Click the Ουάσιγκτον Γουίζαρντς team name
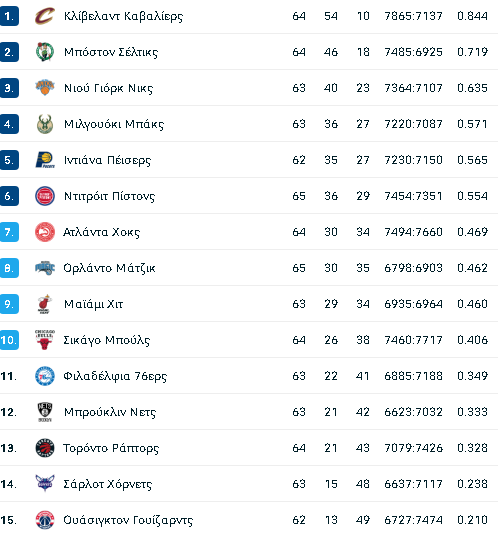Viewport: 498px width, 537px height. [x=128, y=520]
